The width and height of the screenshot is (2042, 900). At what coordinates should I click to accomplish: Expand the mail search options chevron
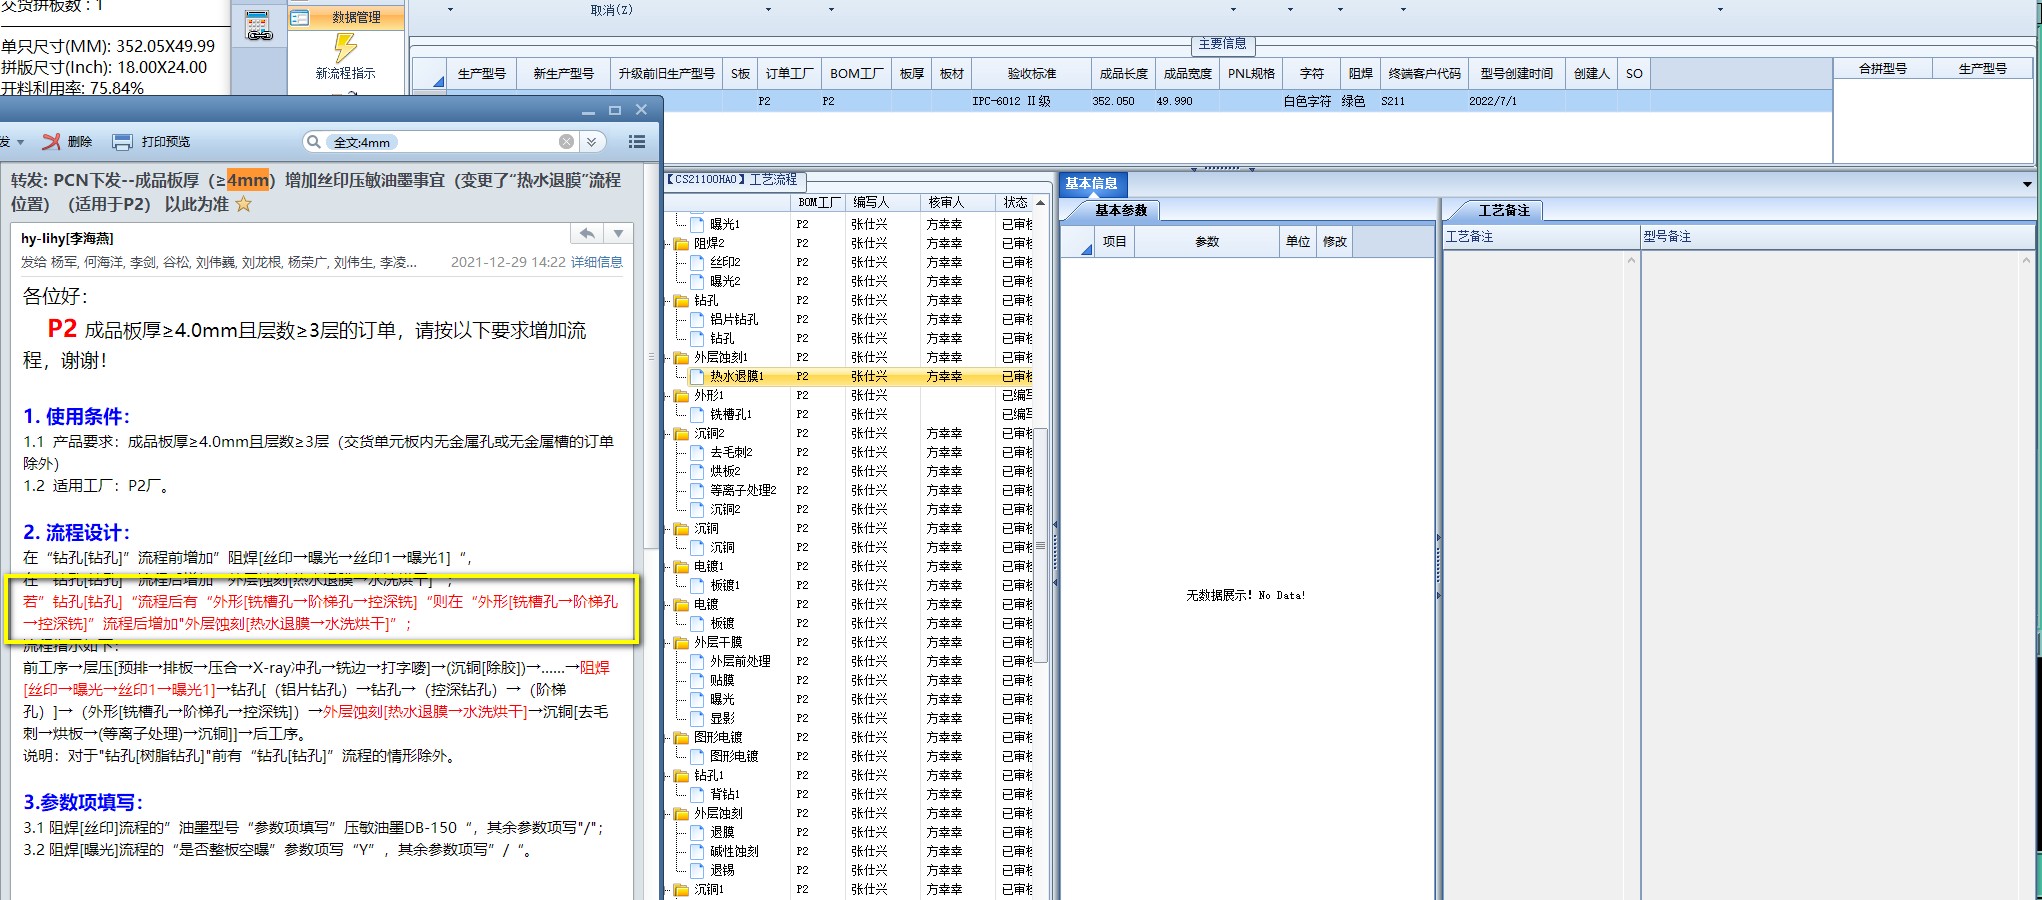pyautogui.click(x=592, y=142)
